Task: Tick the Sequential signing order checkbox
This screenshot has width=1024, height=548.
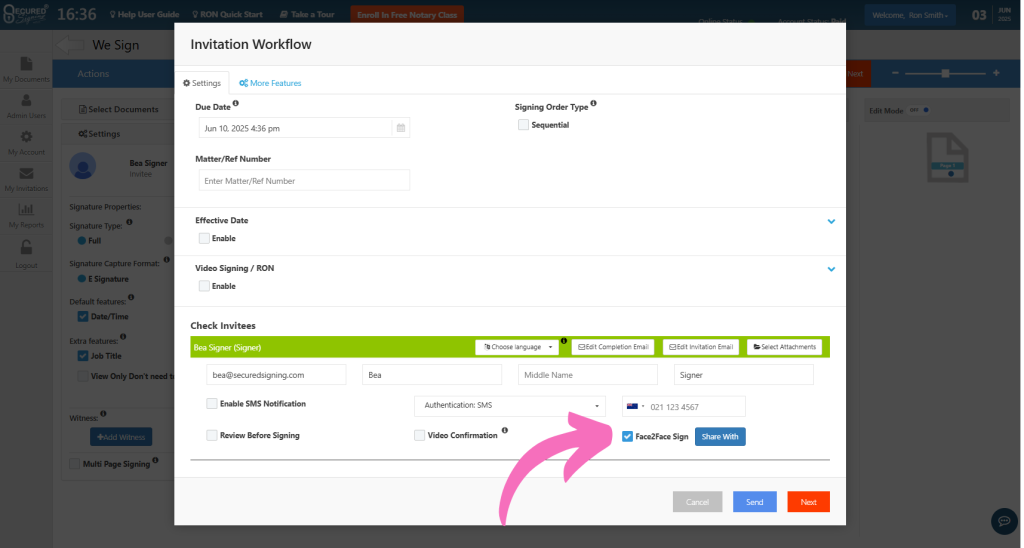Action: coord(523,125)
